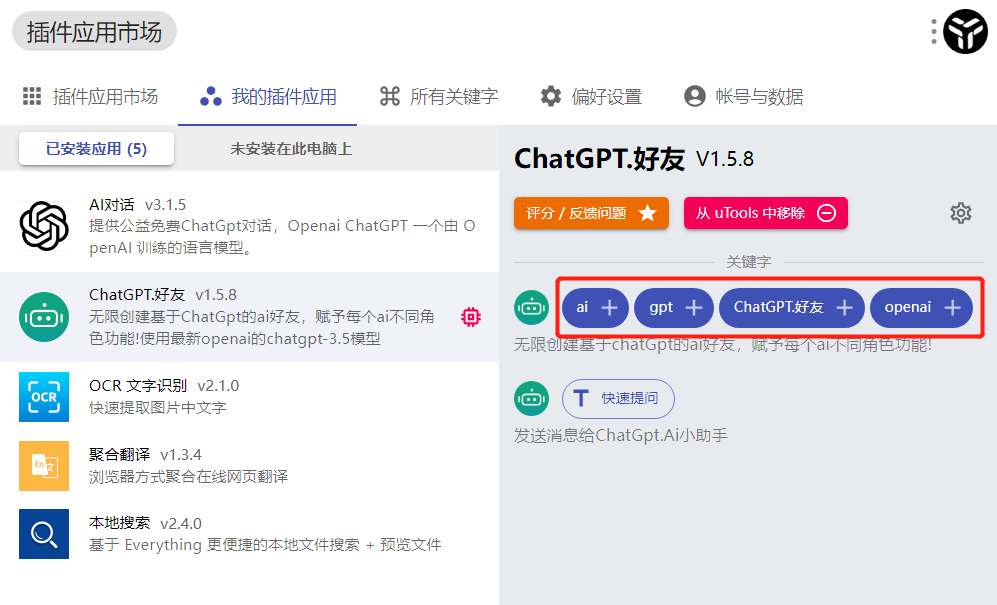997x605 pixels.
Task: Click the 聚合翻译 translate app icon
Action: click(44, 466)
